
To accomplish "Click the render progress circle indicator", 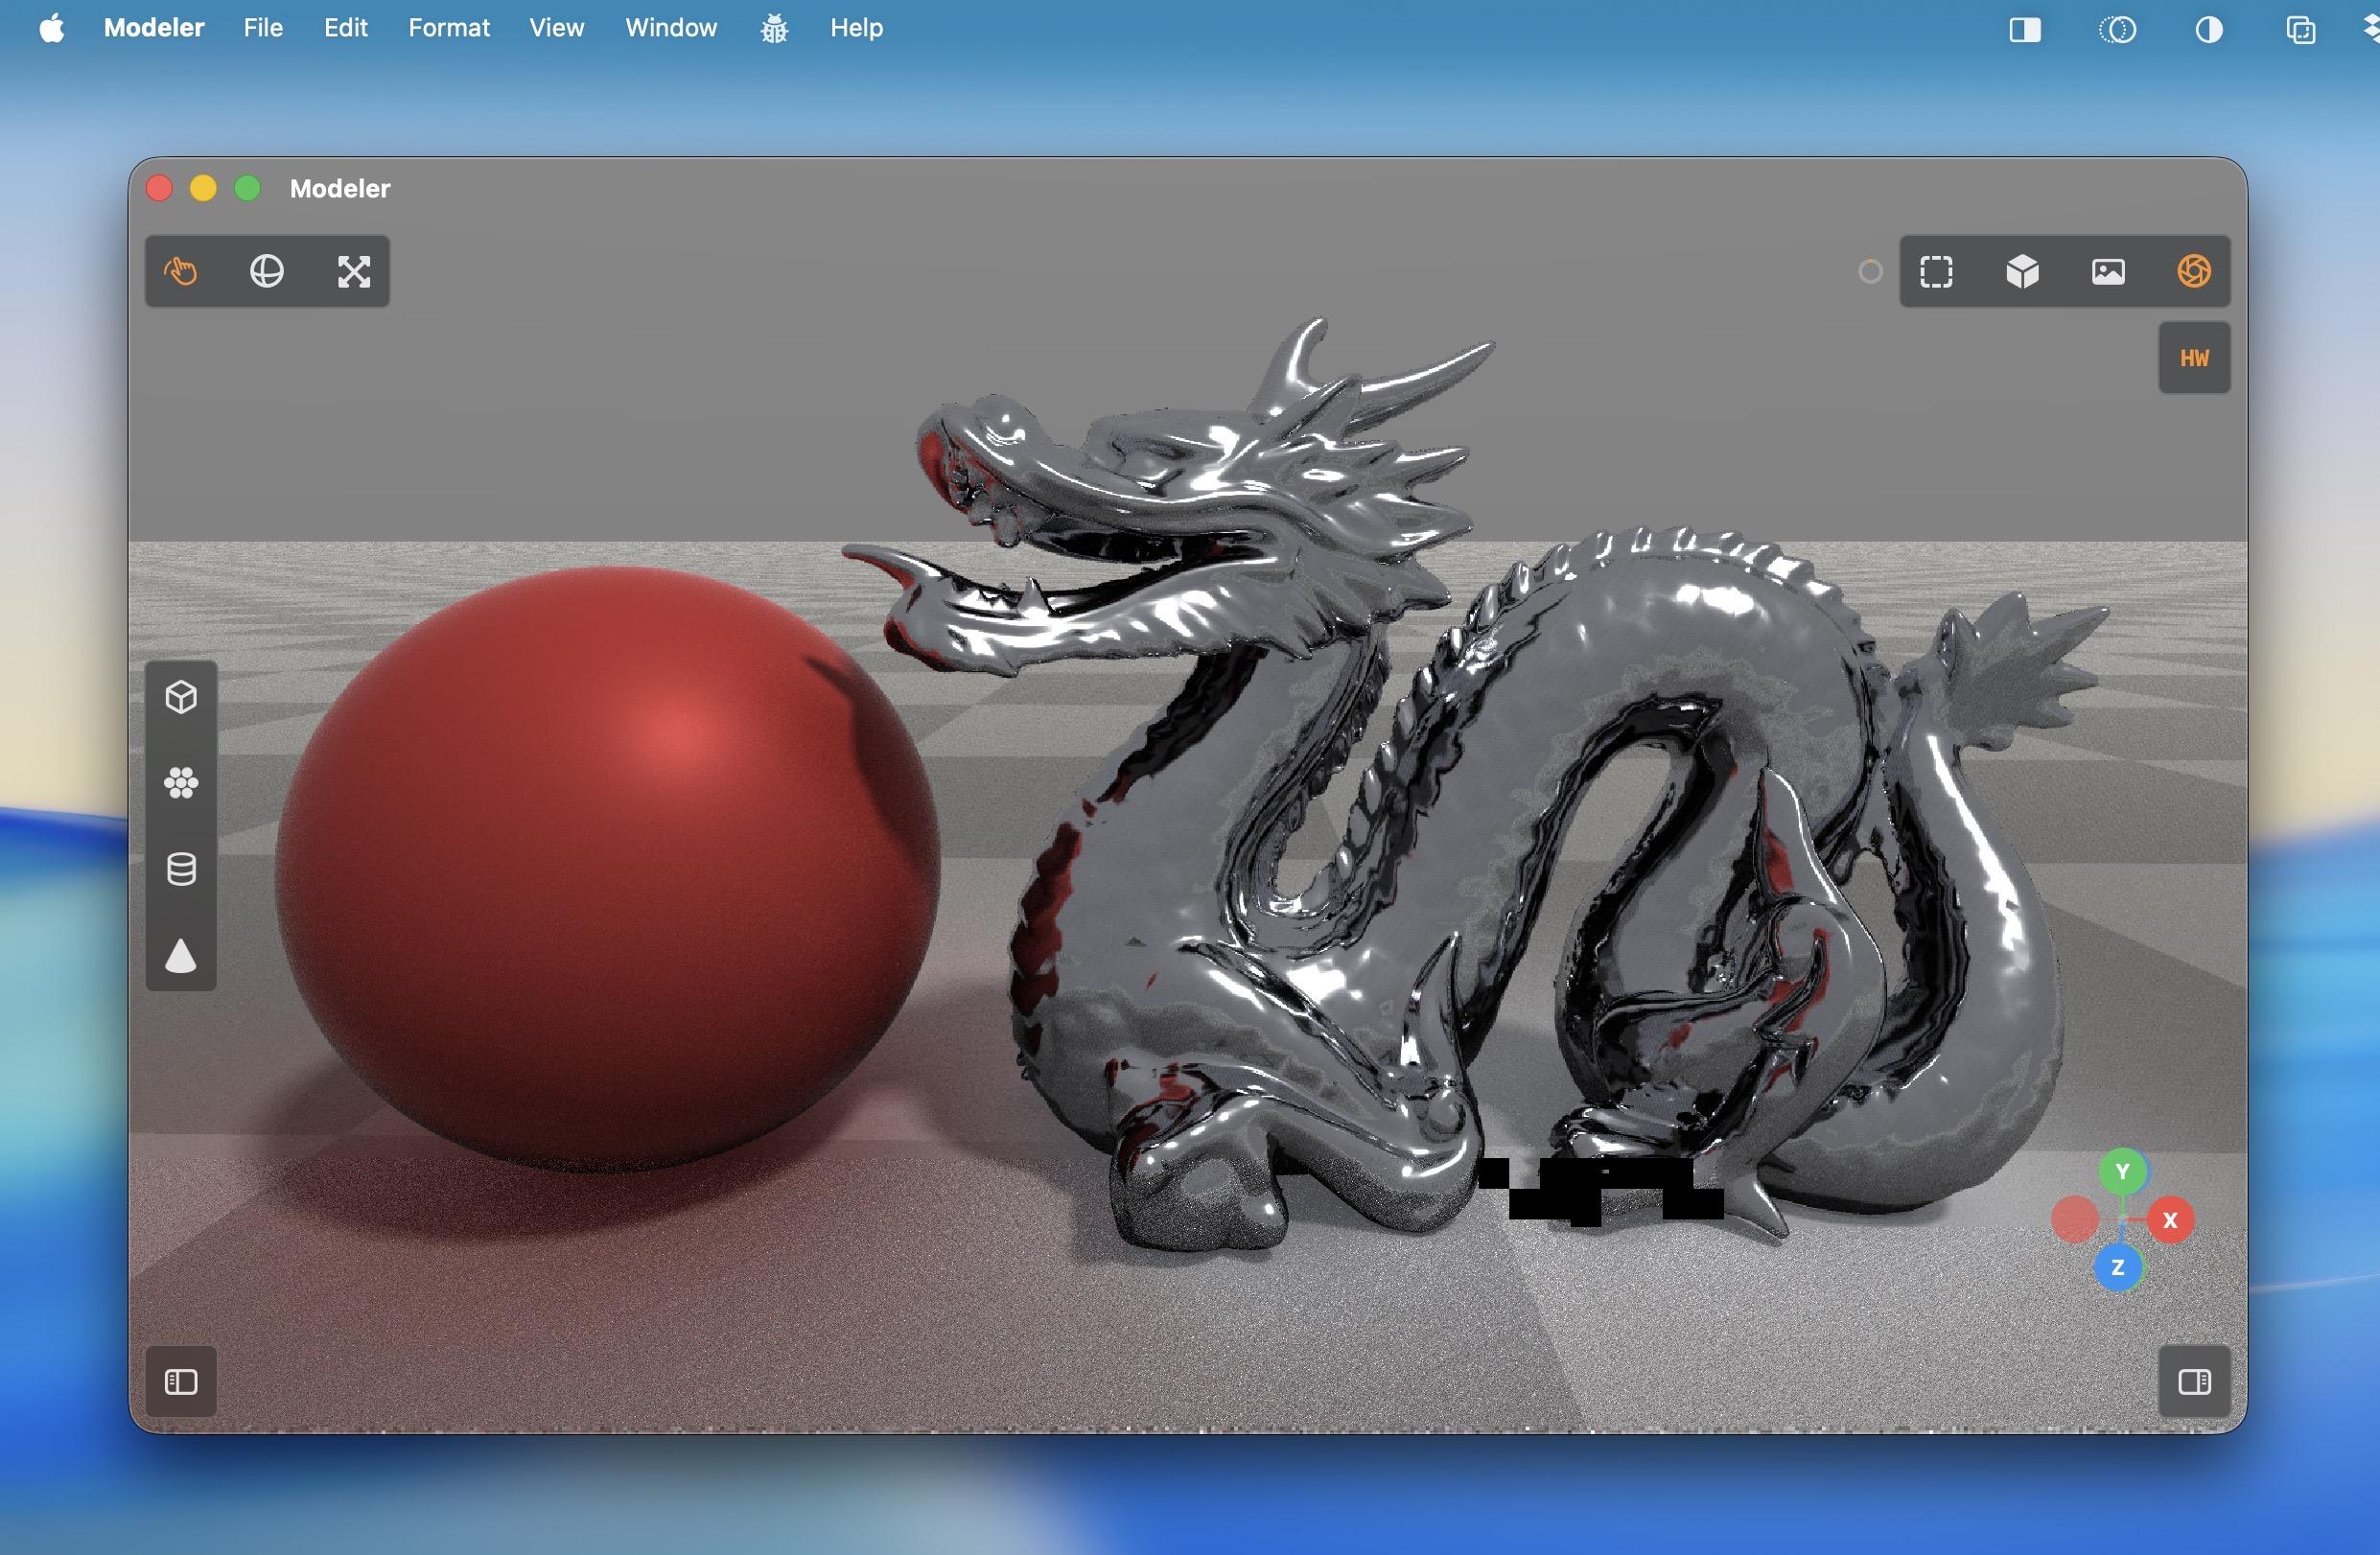I will (1870, 271).
